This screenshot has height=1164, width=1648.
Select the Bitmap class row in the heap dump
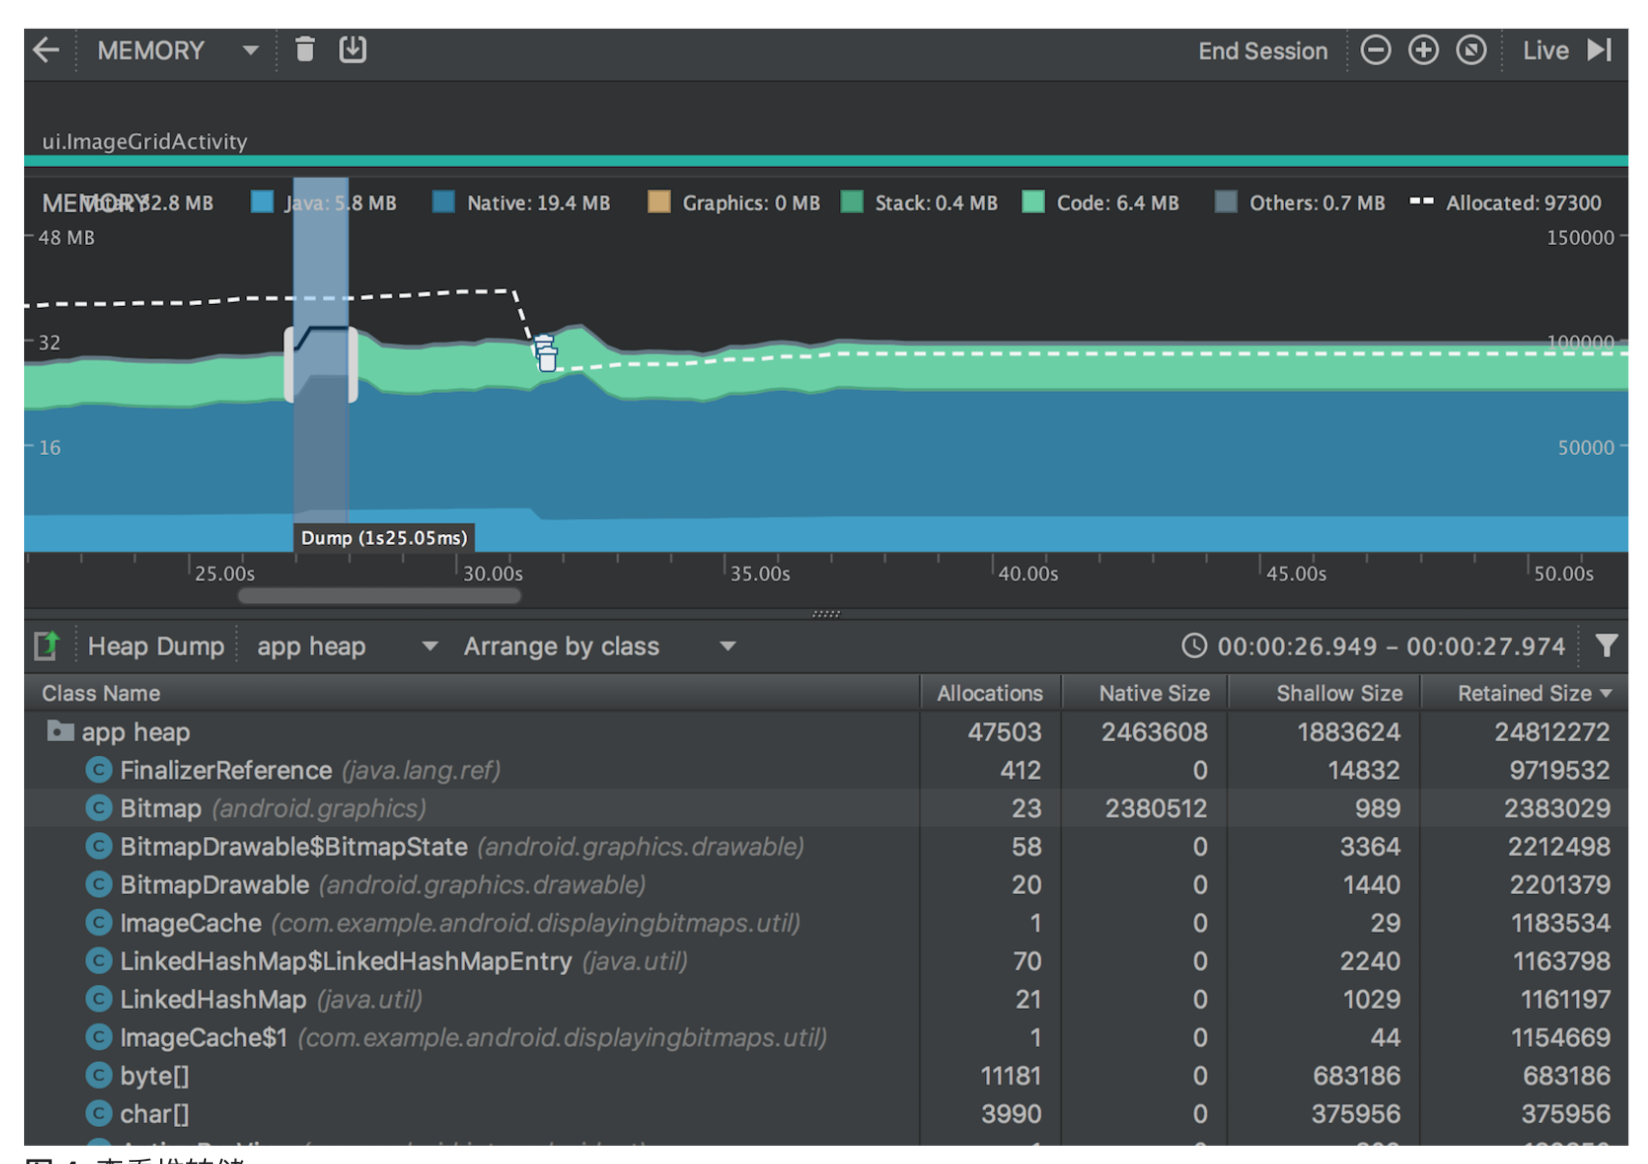pos(400,808)
